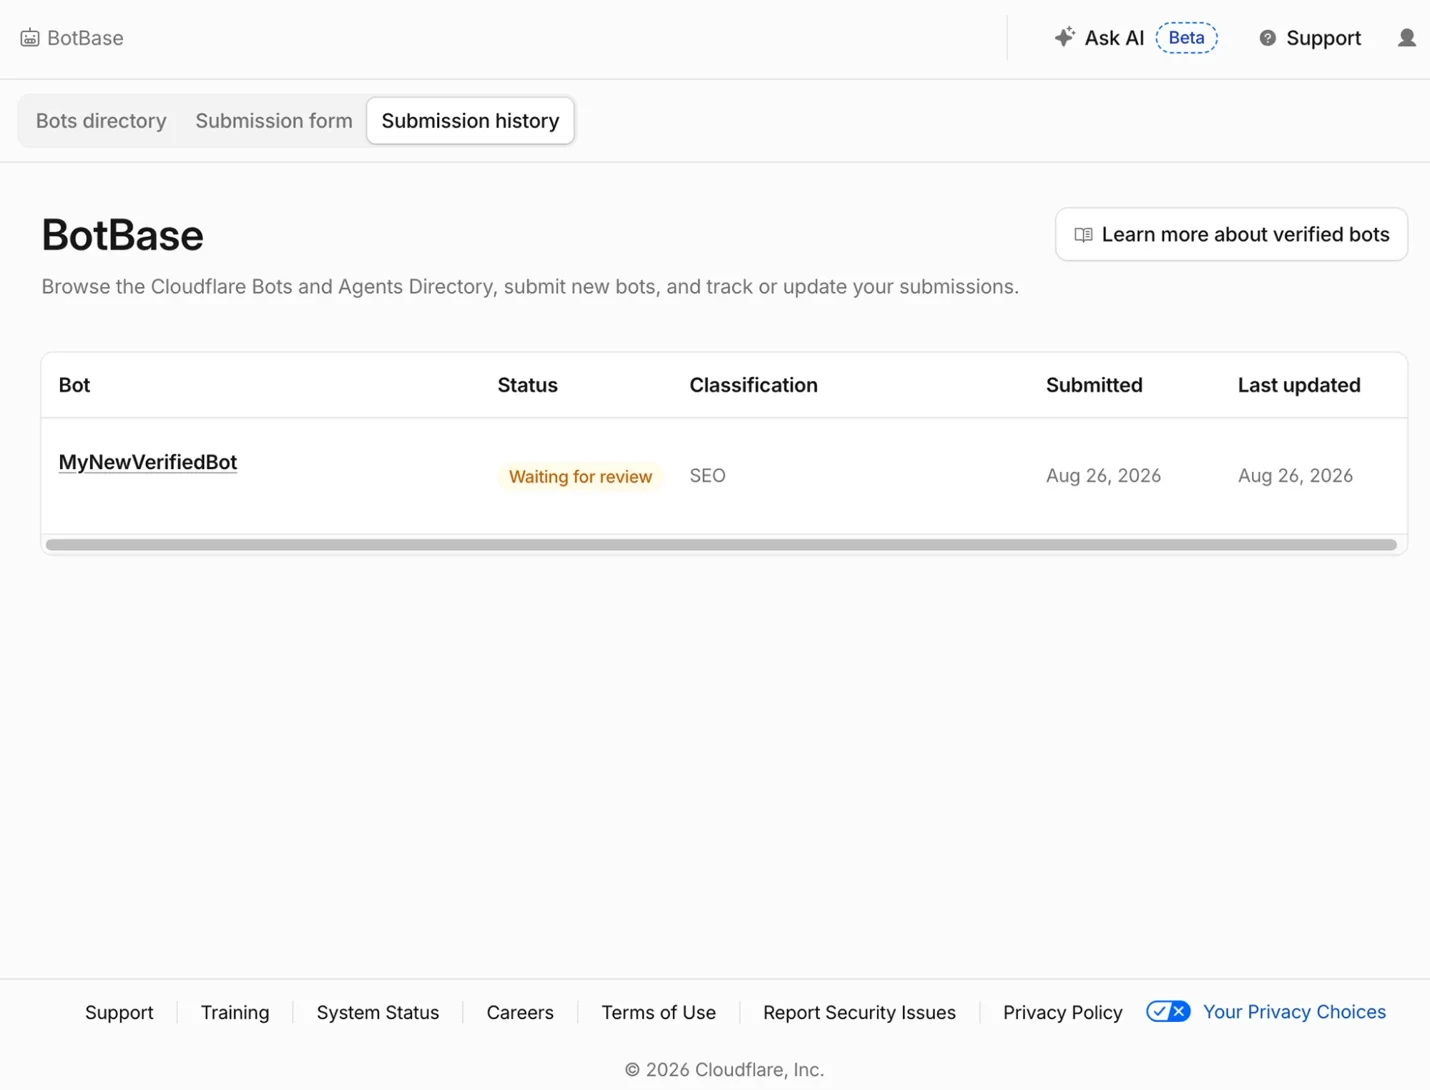Click the SEO classification cell

click(x=707, y=476)
